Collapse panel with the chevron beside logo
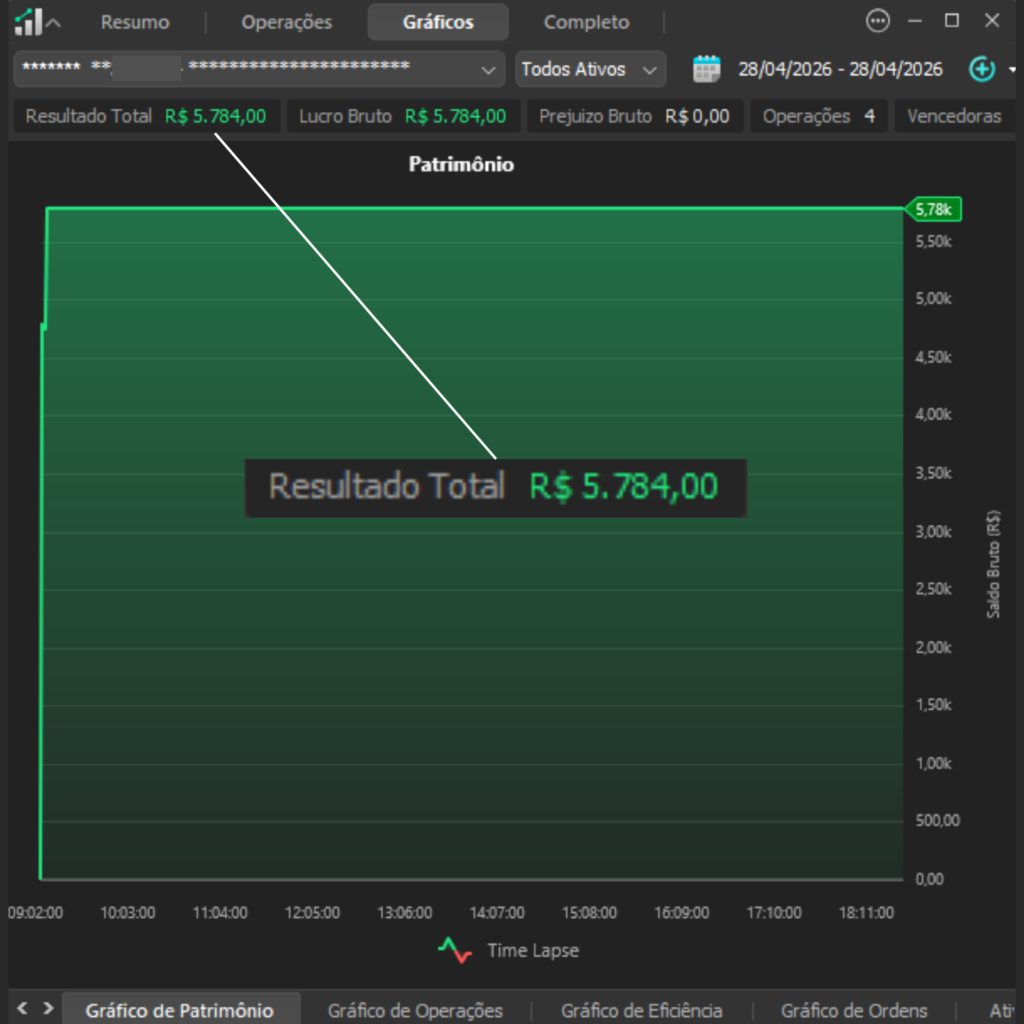The image size is (1024, 1024). (54, 23)
